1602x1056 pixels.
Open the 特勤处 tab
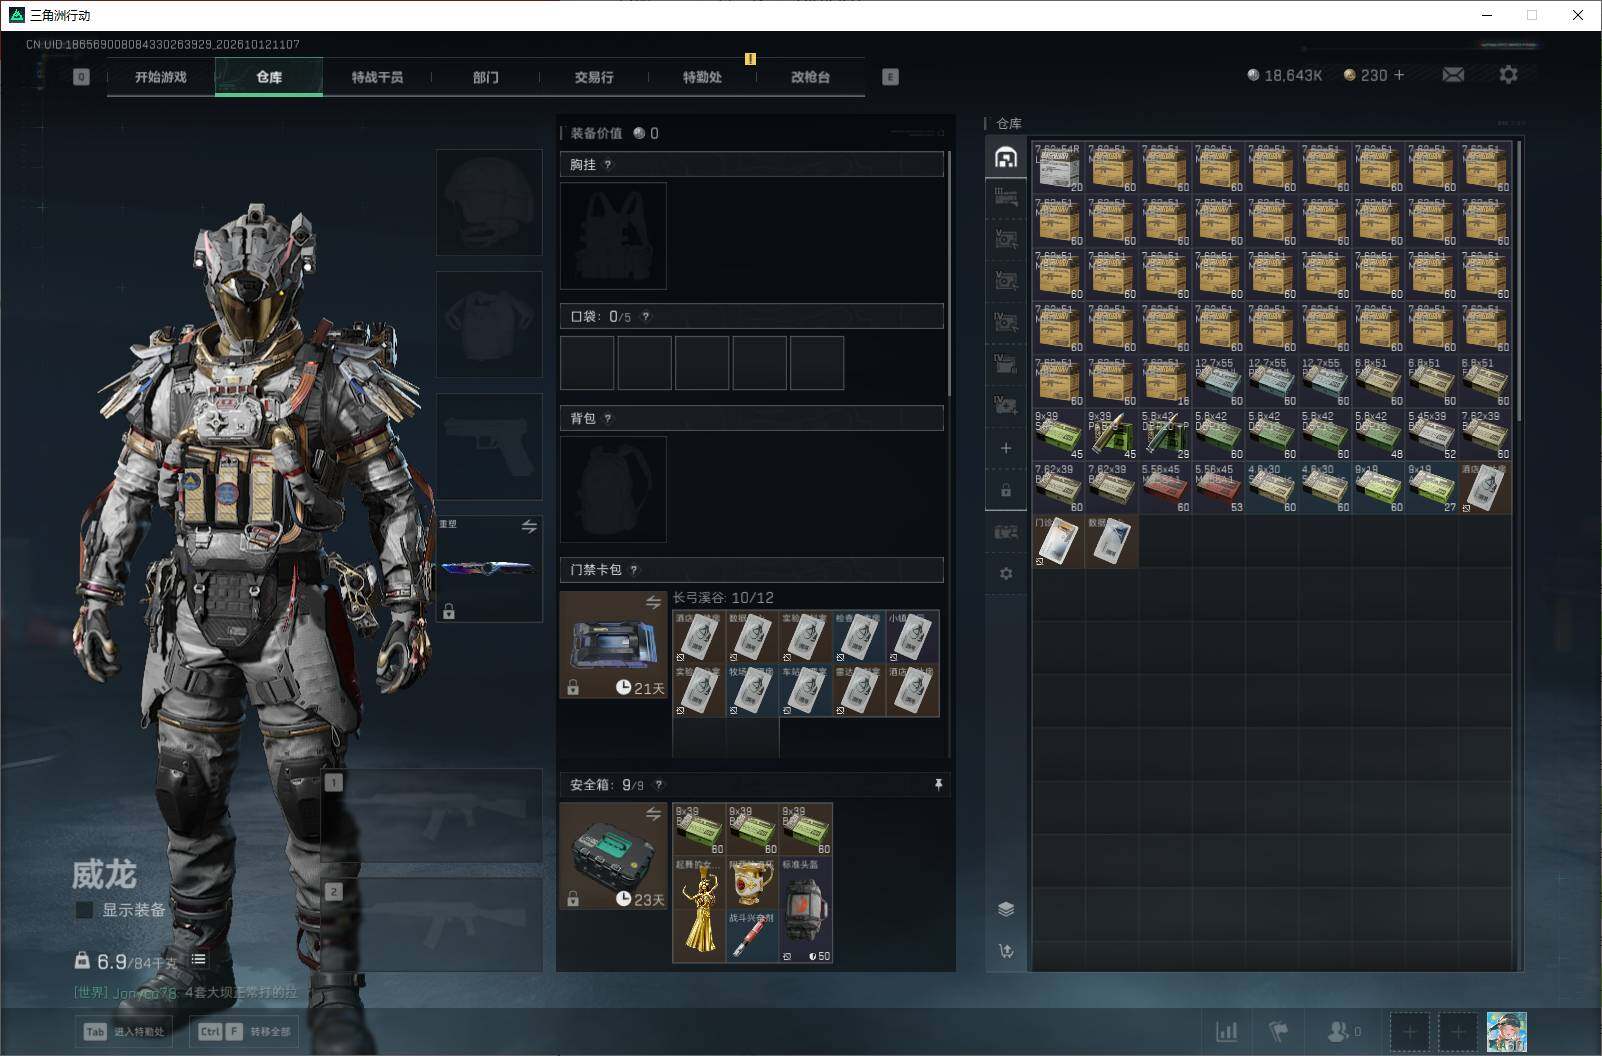(702, 77)
